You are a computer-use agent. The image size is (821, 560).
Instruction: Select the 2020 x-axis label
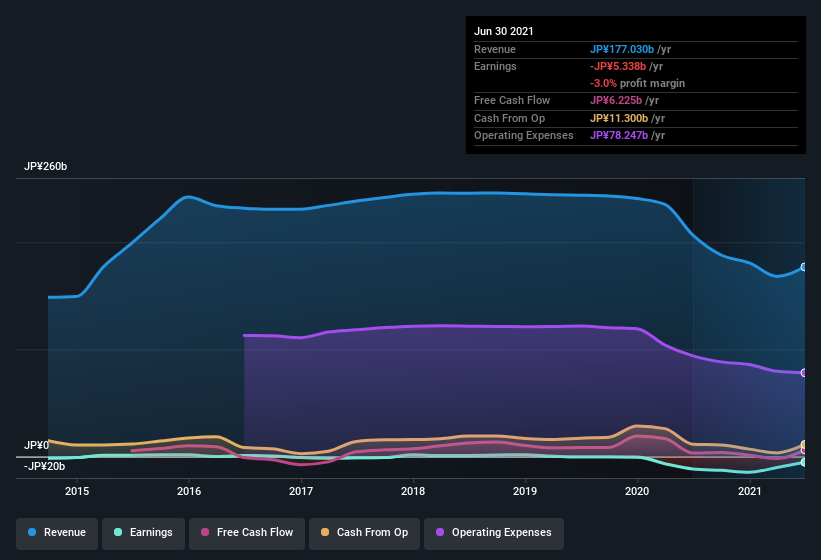coord(637,491)
